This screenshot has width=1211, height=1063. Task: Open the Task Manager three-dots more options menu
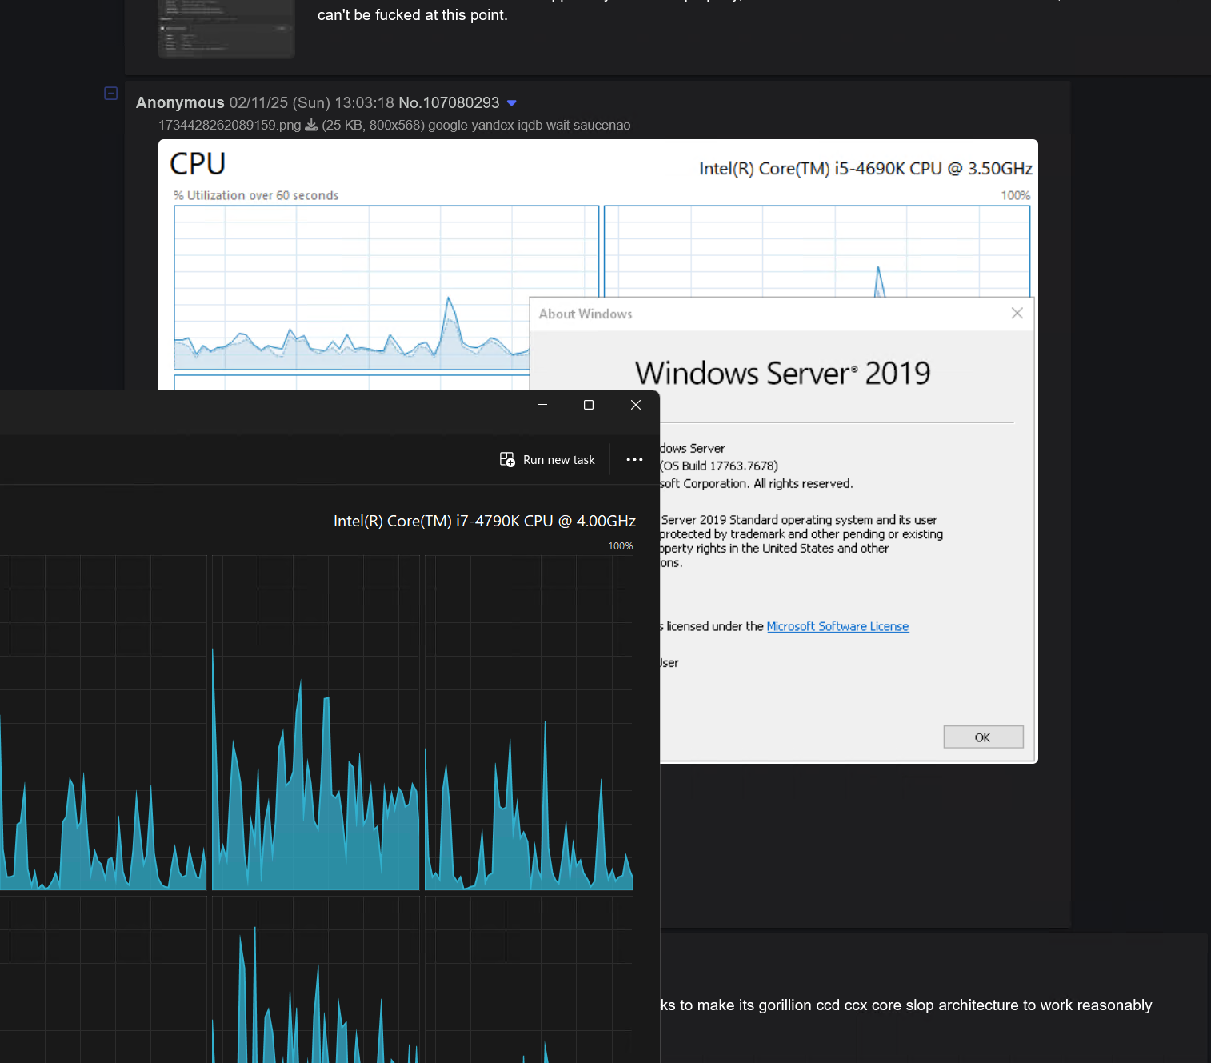(x=634, y=459)
